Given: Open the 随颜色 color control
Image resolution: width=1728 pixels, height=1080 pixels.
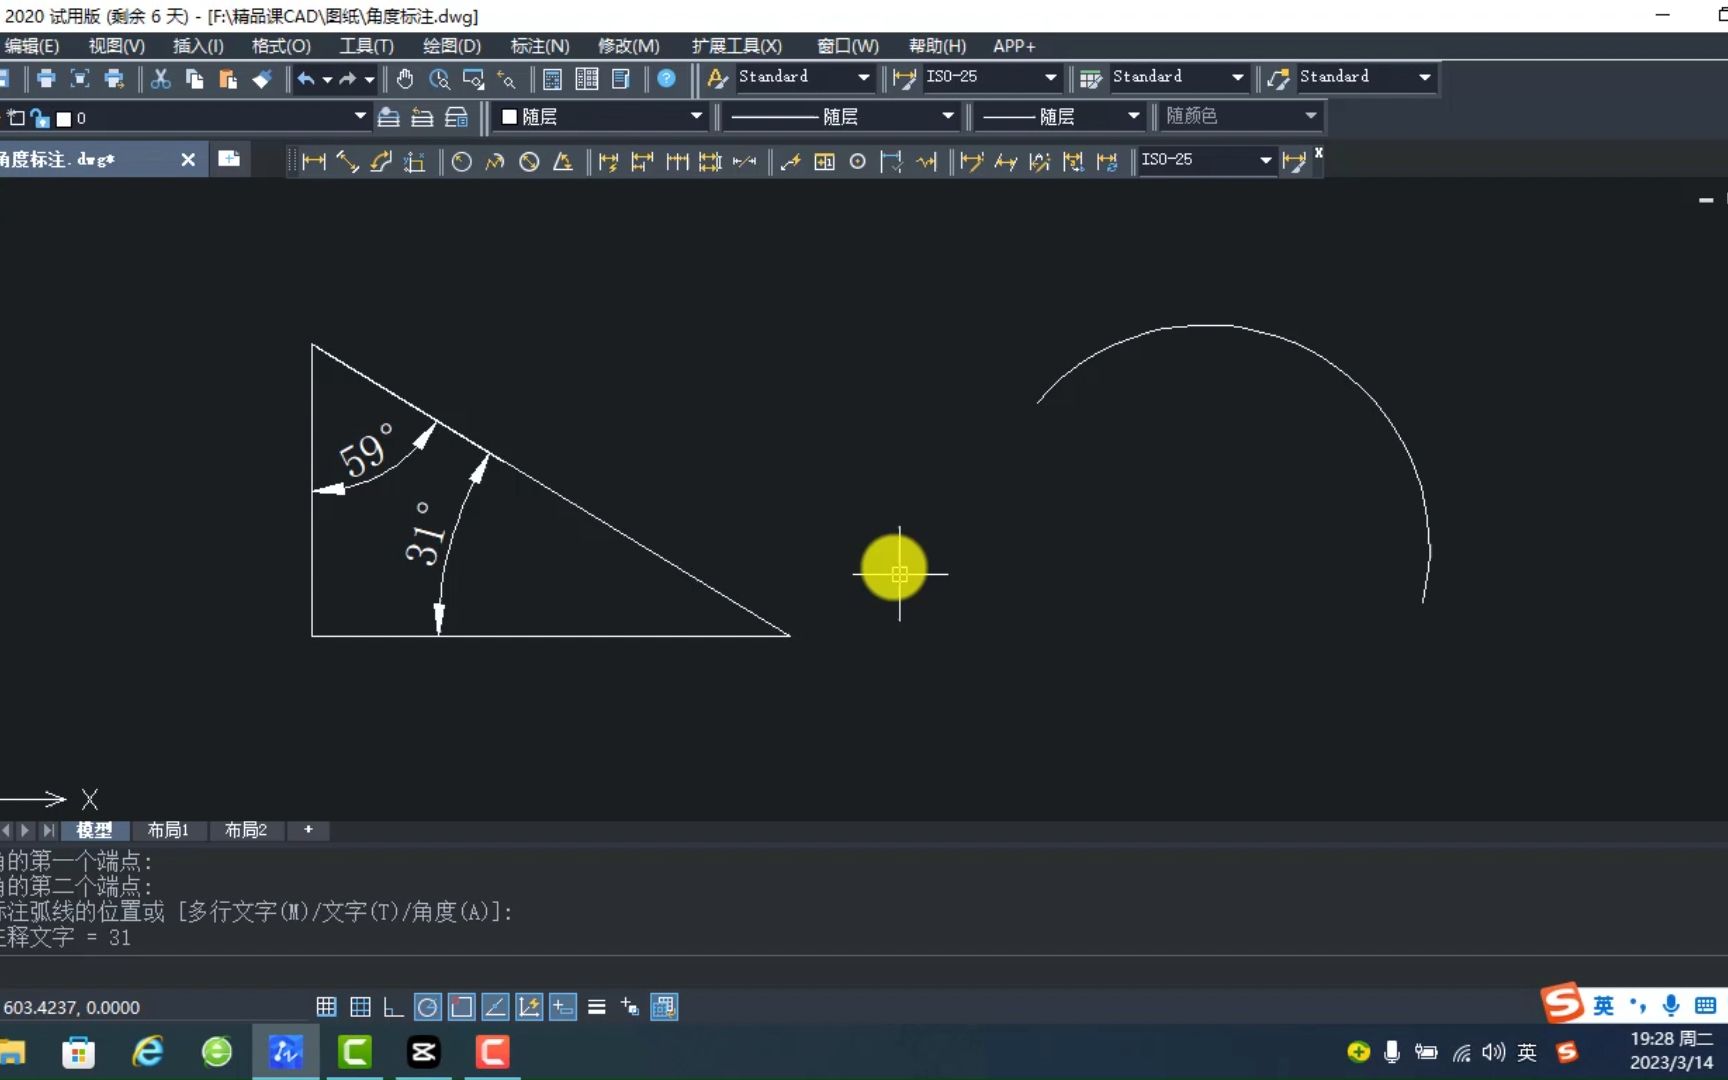Looking at the screenshot, I should tap(1240, 116).
